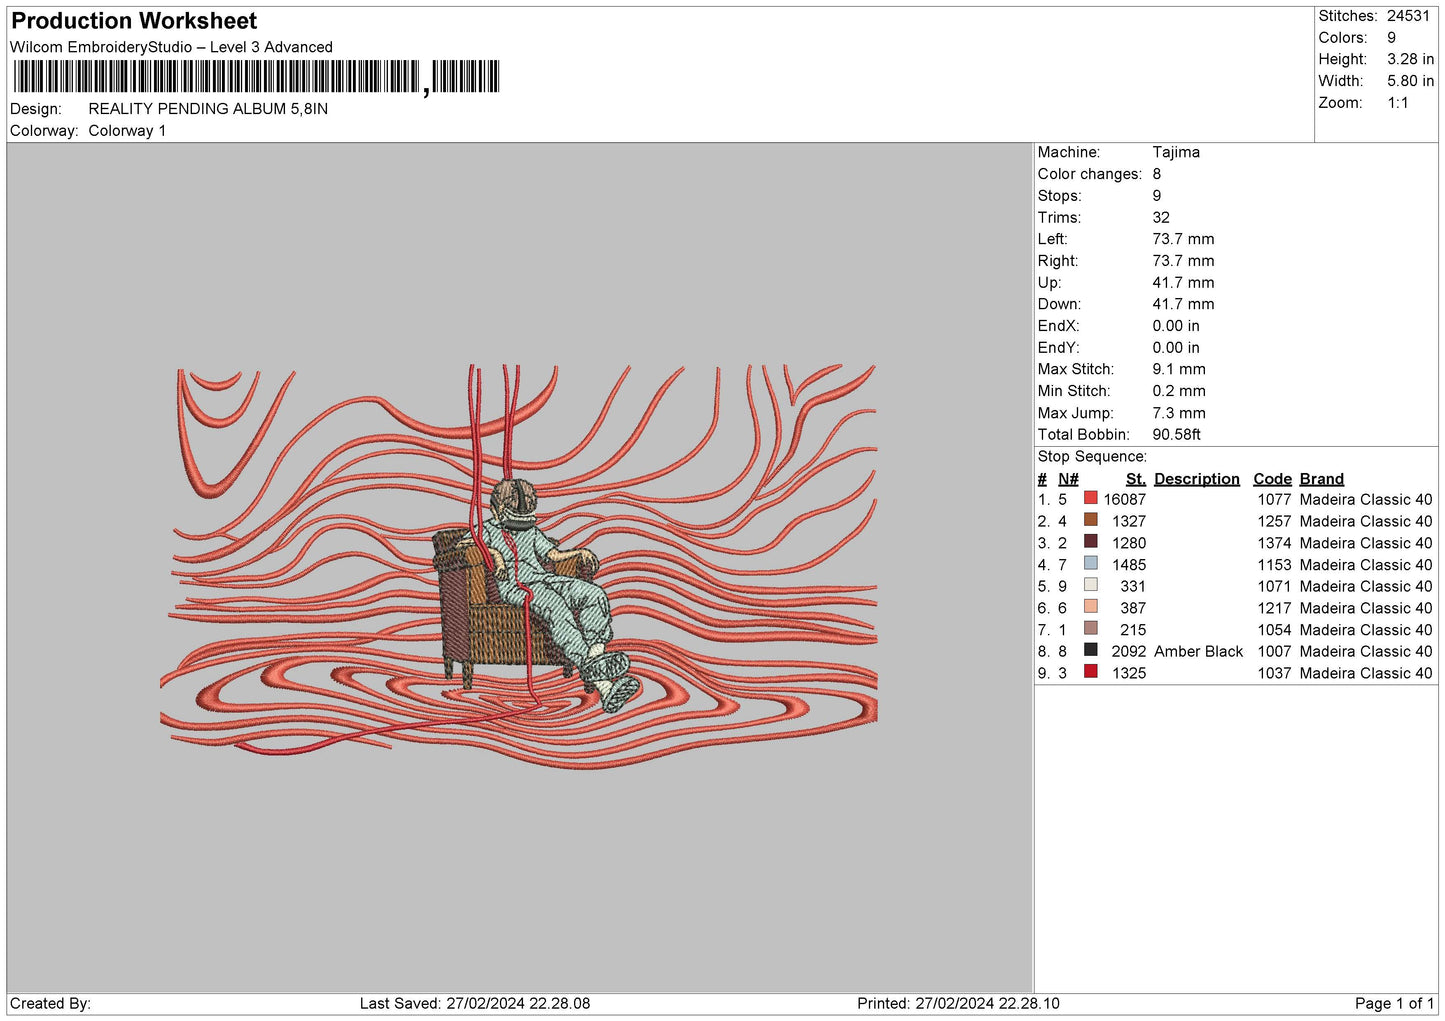Screen dimensions: 1445x1021
Task: Click the Max Stitch value 9.1 mm
Action: [1179, 369]
